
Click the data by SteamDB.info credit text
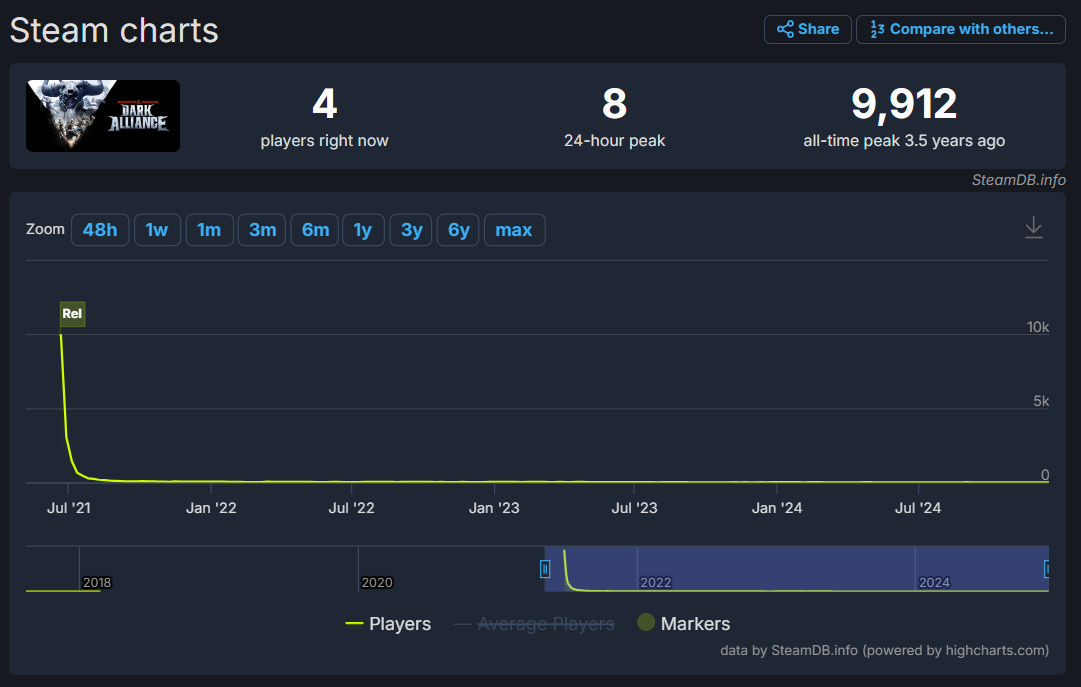click(885, 650)
